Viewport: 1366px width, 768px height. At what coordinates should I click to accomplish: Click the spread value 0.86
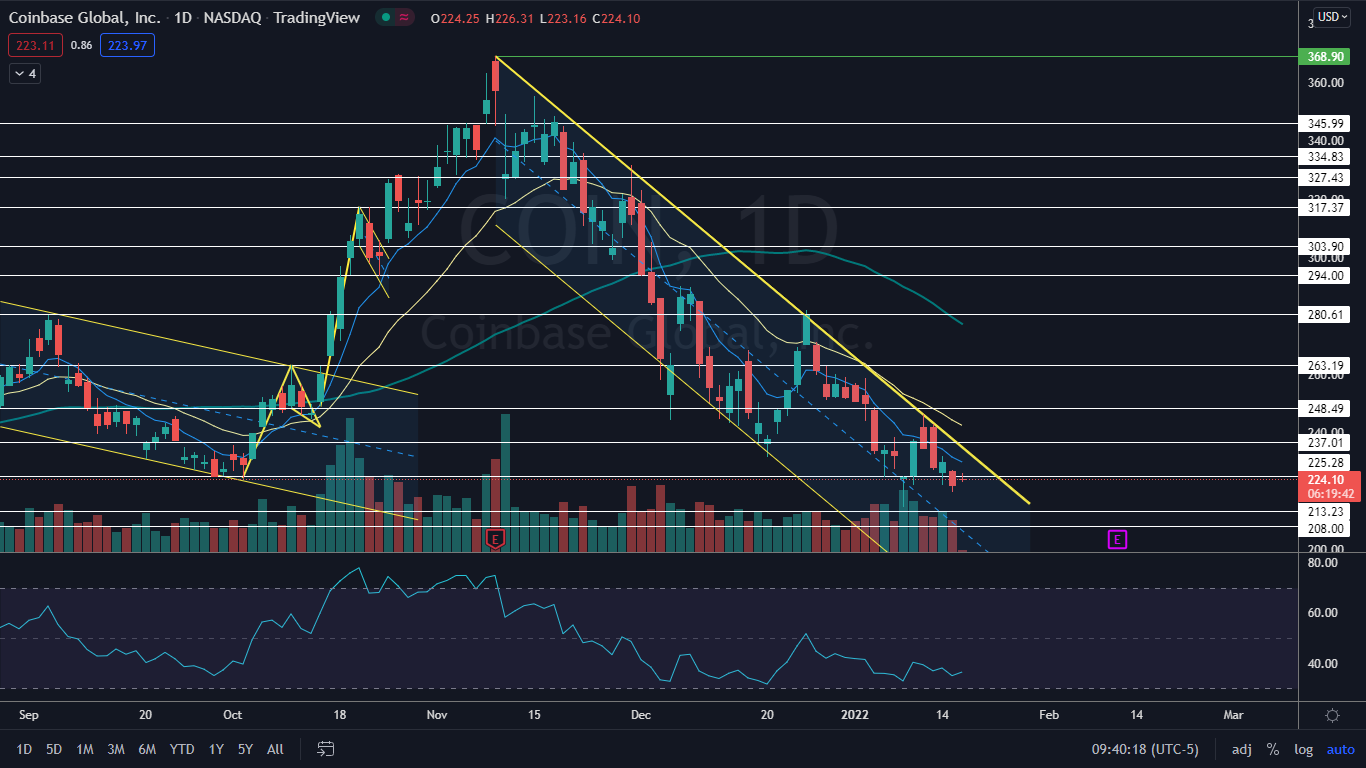click(82, 45)
